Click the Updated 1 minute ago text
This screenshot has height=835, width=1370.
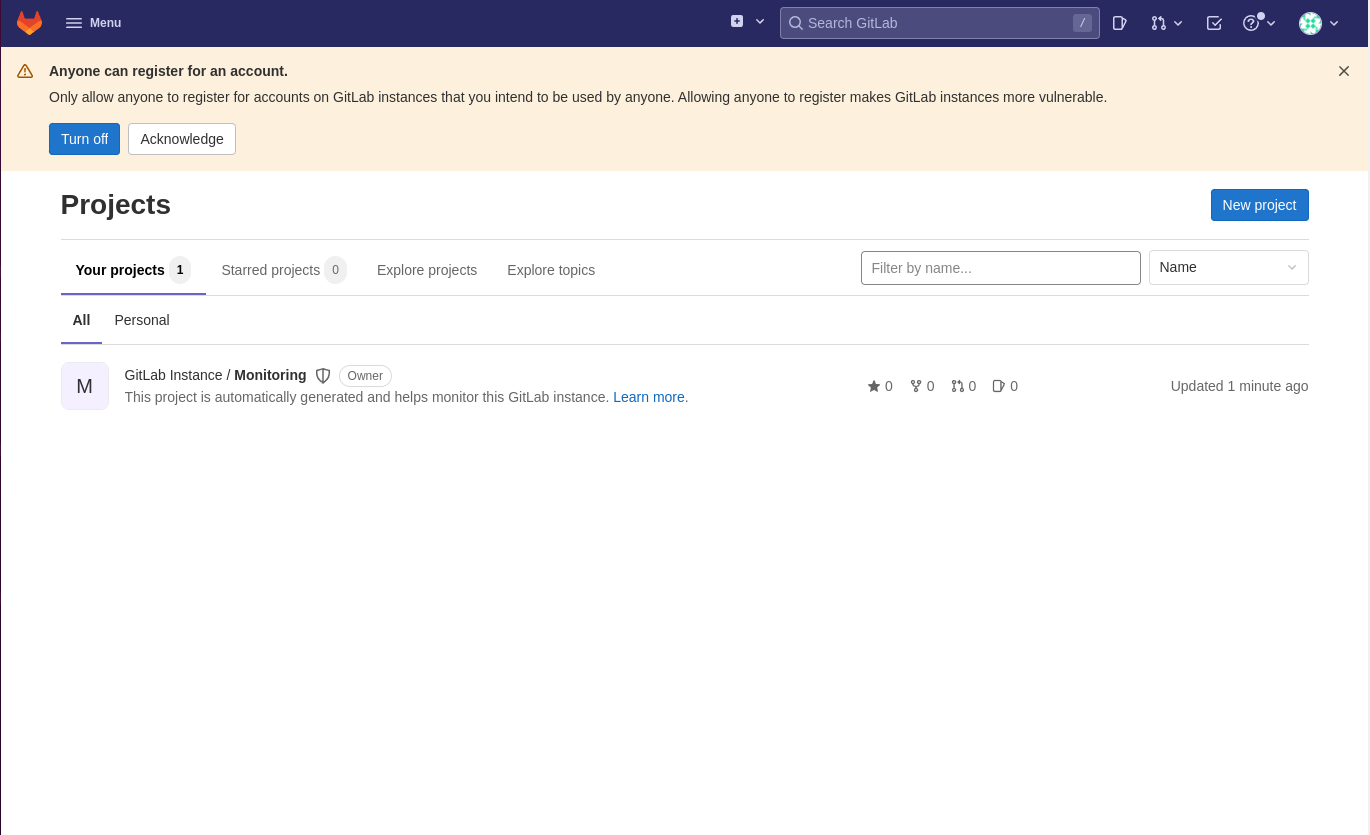coord(1239,386)
